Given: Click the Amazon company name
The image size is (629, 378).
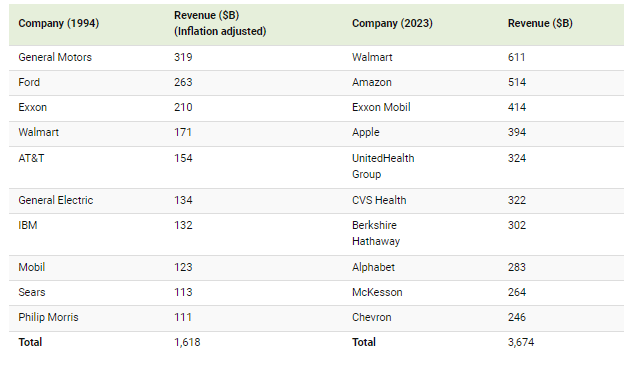Looking at the screenshot, I should pyautogui.click(x=371, y=82).
